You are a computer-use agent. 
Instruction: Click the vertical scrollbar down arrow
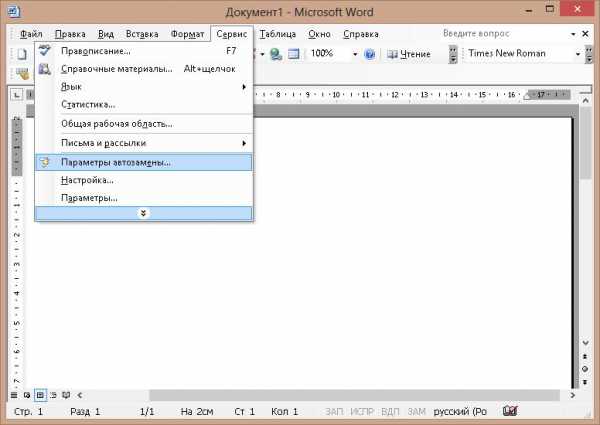[x=585, y=343]
